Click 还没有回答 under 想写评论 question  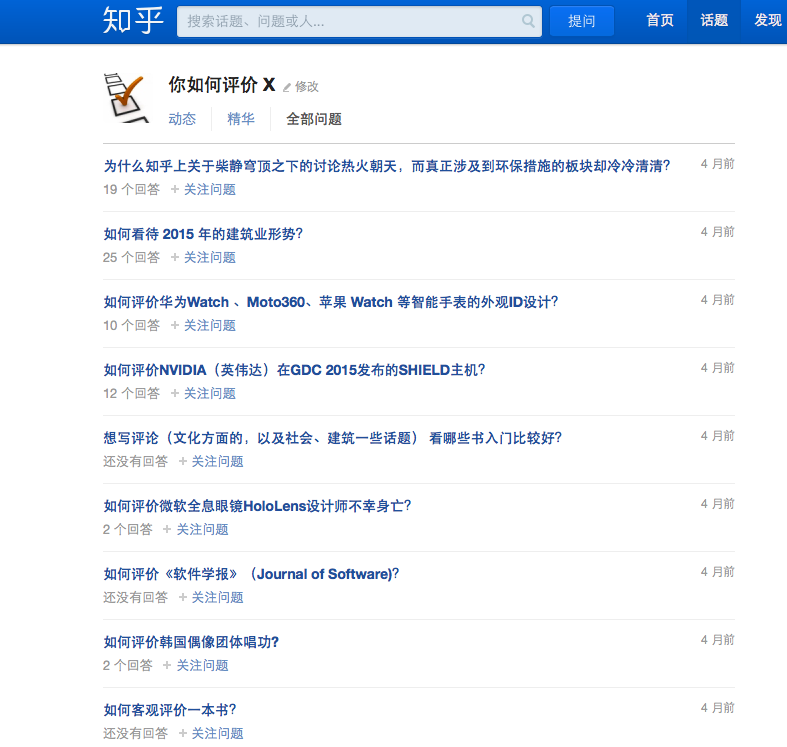136,462
